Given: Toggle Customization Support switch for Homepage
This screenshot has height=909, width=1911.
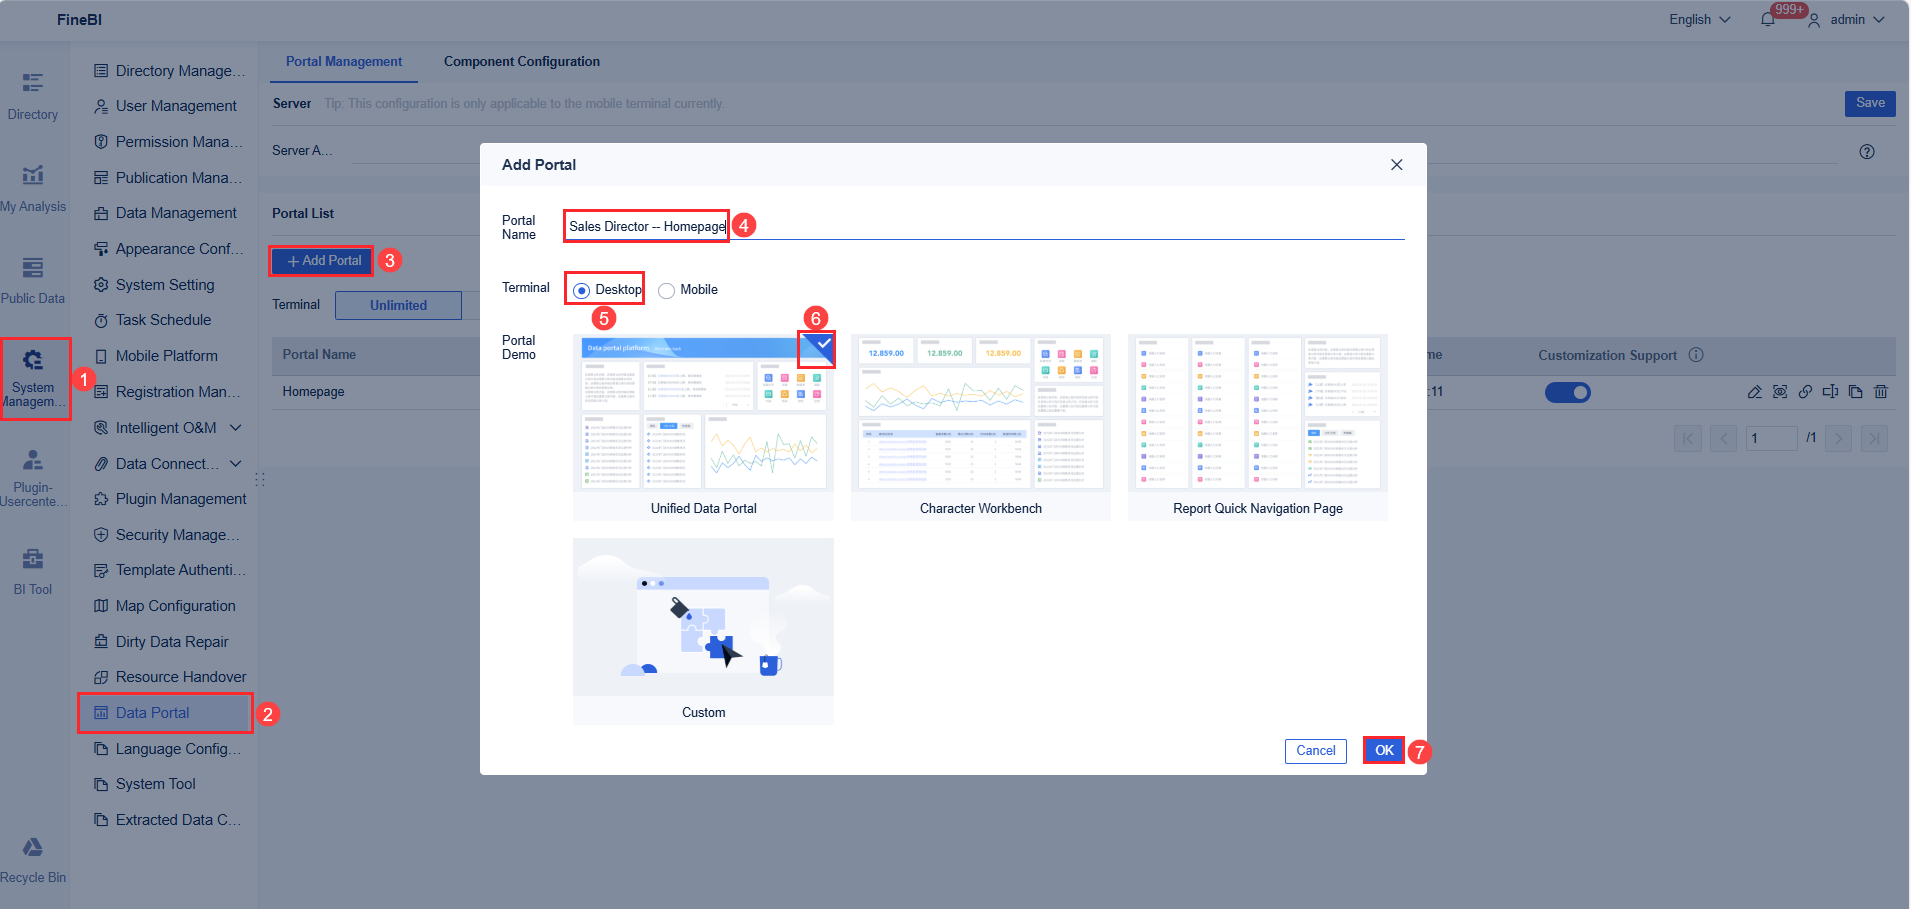Looking at the screenshot, I should (x=1567, y=393).
